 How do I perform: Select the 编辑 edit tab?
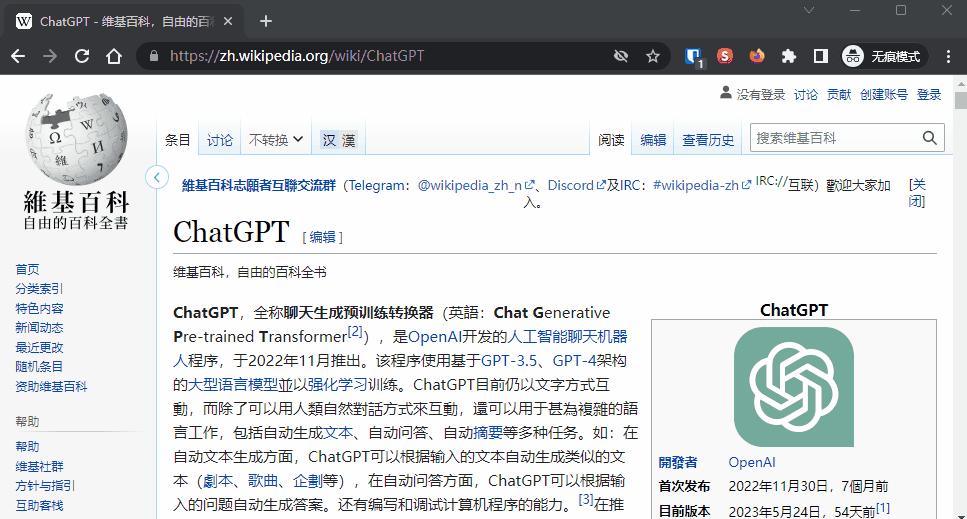653,141
